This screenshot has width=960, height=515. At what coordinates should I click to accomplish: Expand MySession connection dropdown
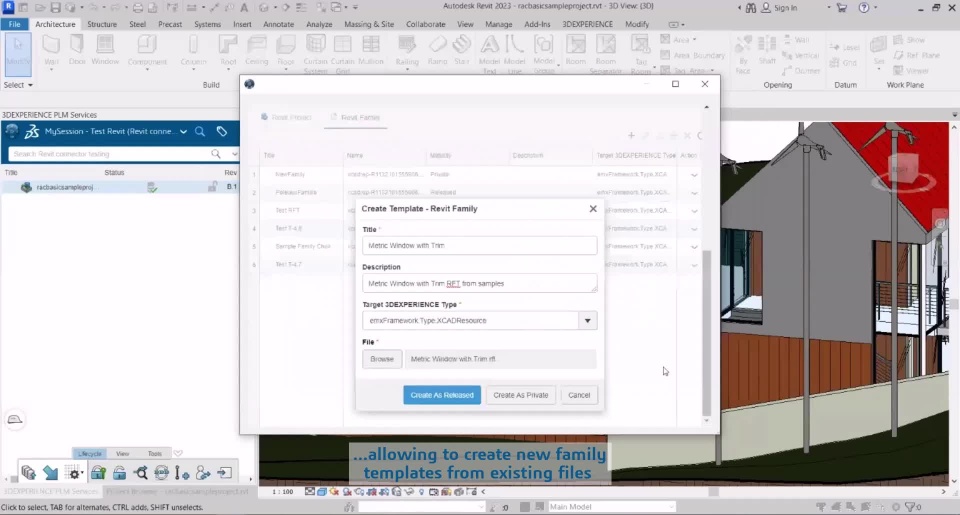[x=183, y=131]
